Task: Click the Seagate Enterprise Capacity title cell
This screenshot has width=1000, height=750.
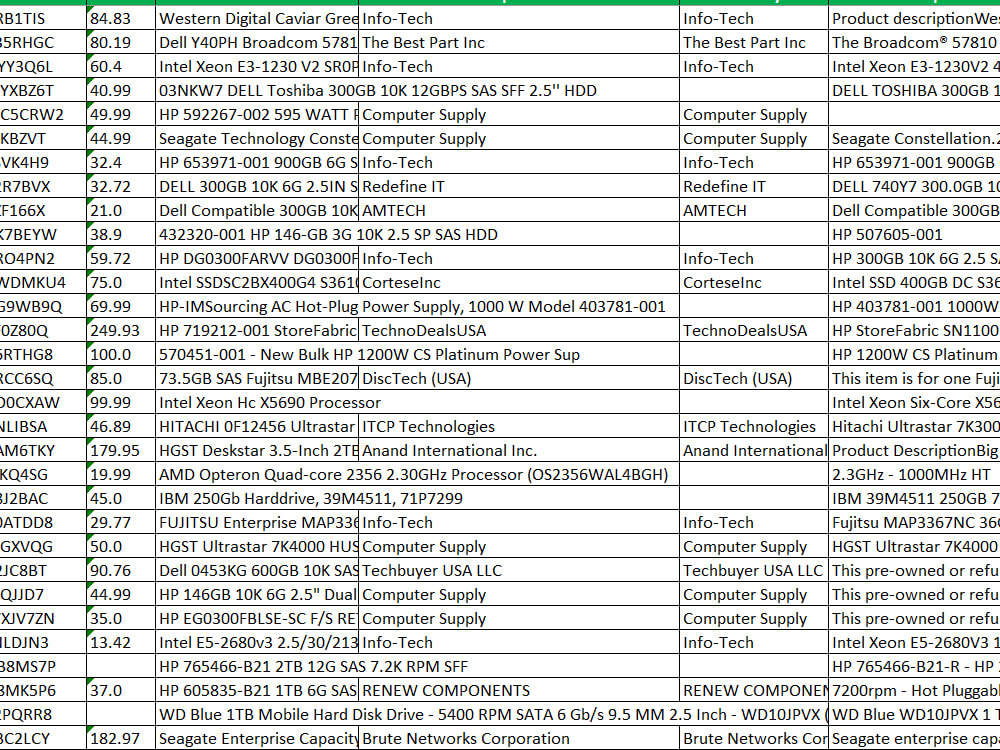Action: click(x=257, y=739)
